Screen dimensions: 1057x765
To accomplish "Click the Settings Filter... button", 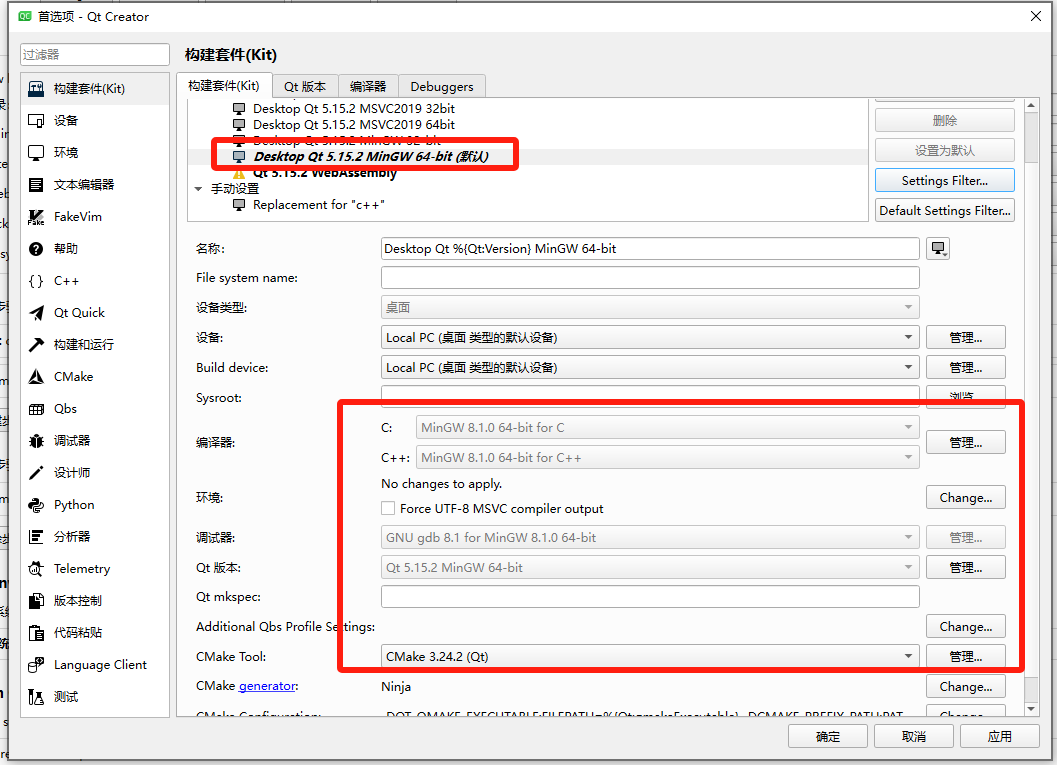I will 944,181.
